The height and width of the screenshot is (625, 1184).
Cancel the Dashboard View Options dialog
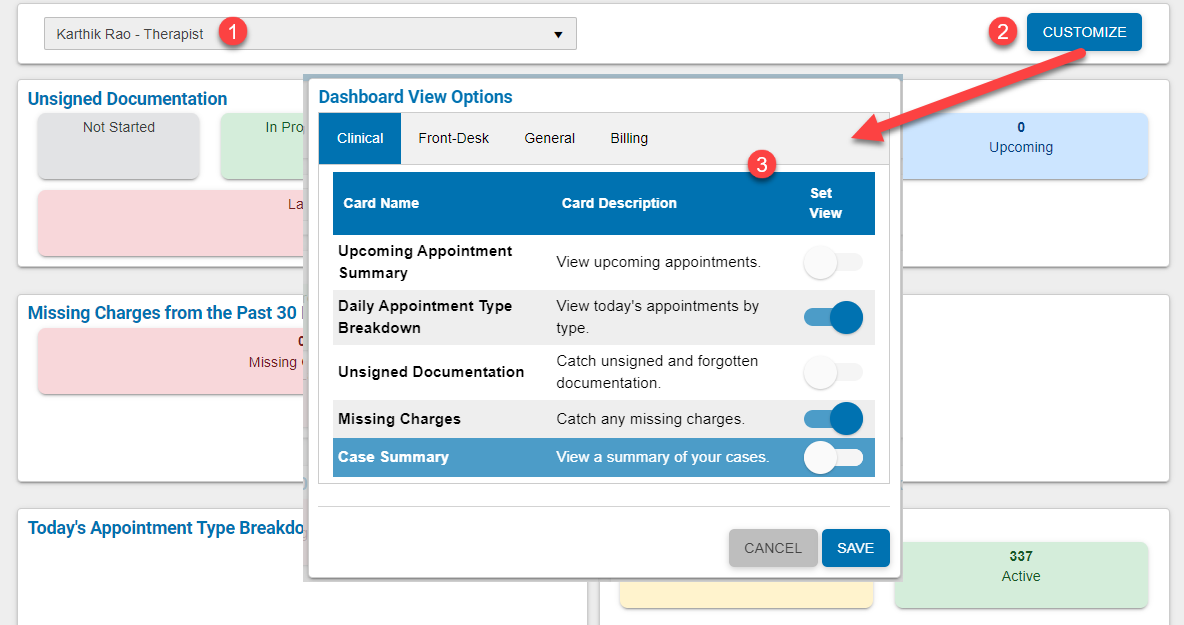pos(773,548)
